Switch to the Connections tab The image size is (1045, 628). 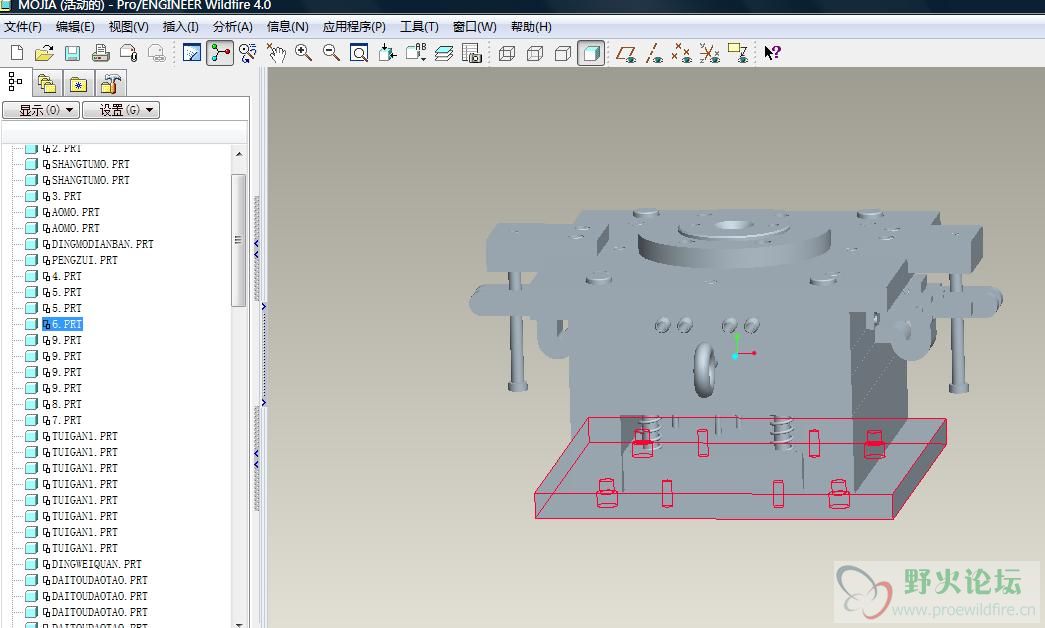(110, 83)
